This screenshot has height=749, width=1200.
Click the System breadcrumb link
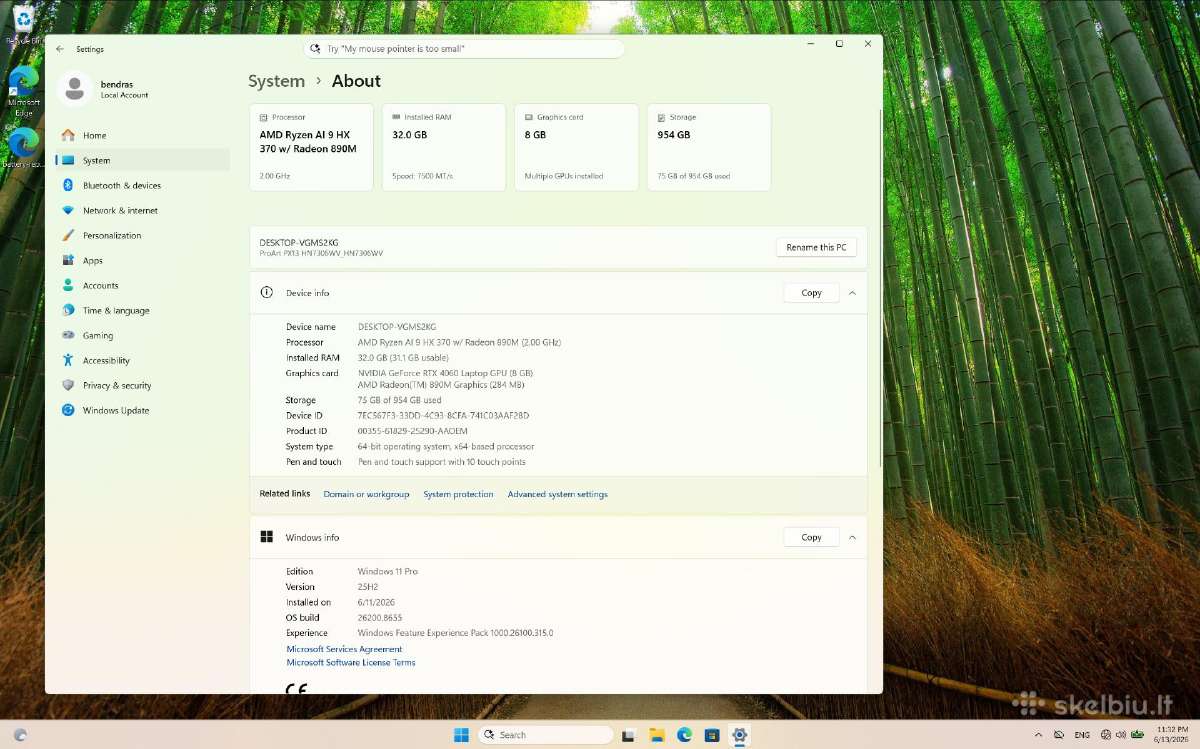pos(276,81)
